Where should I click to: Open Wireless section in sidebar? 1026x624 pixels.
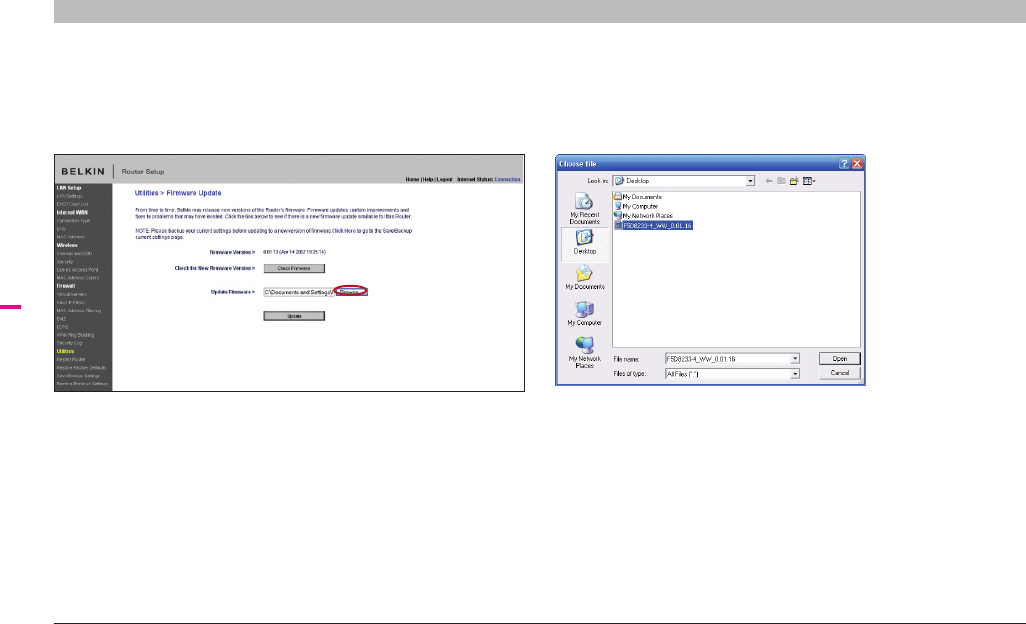[x=67, y=245]
